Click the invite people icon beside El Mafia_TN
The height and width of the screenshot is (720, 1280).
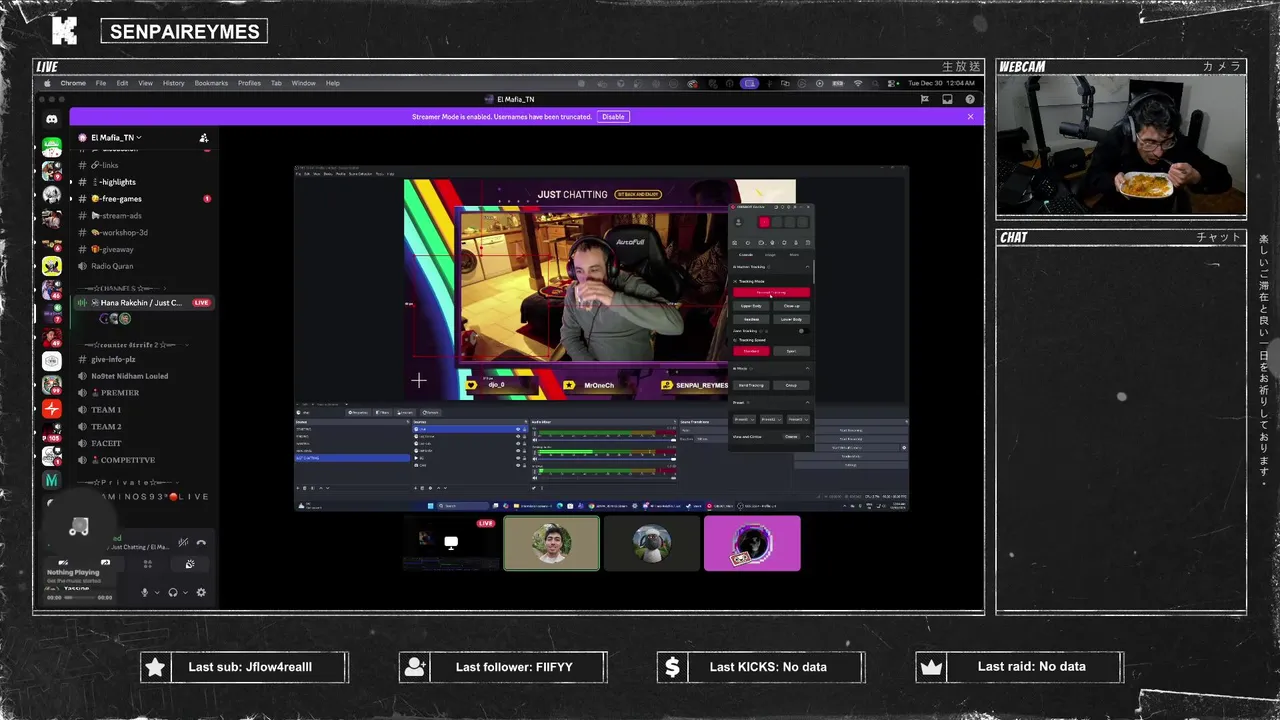point(203,138)
